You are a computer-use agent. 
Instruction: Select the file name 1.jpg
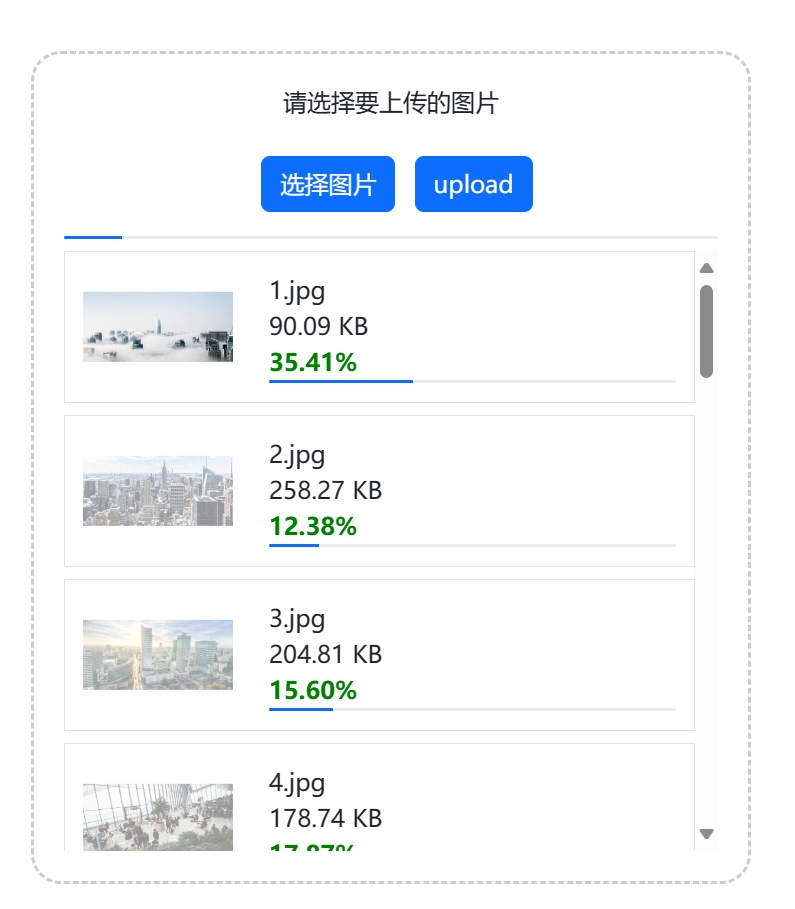coord(297,292)
